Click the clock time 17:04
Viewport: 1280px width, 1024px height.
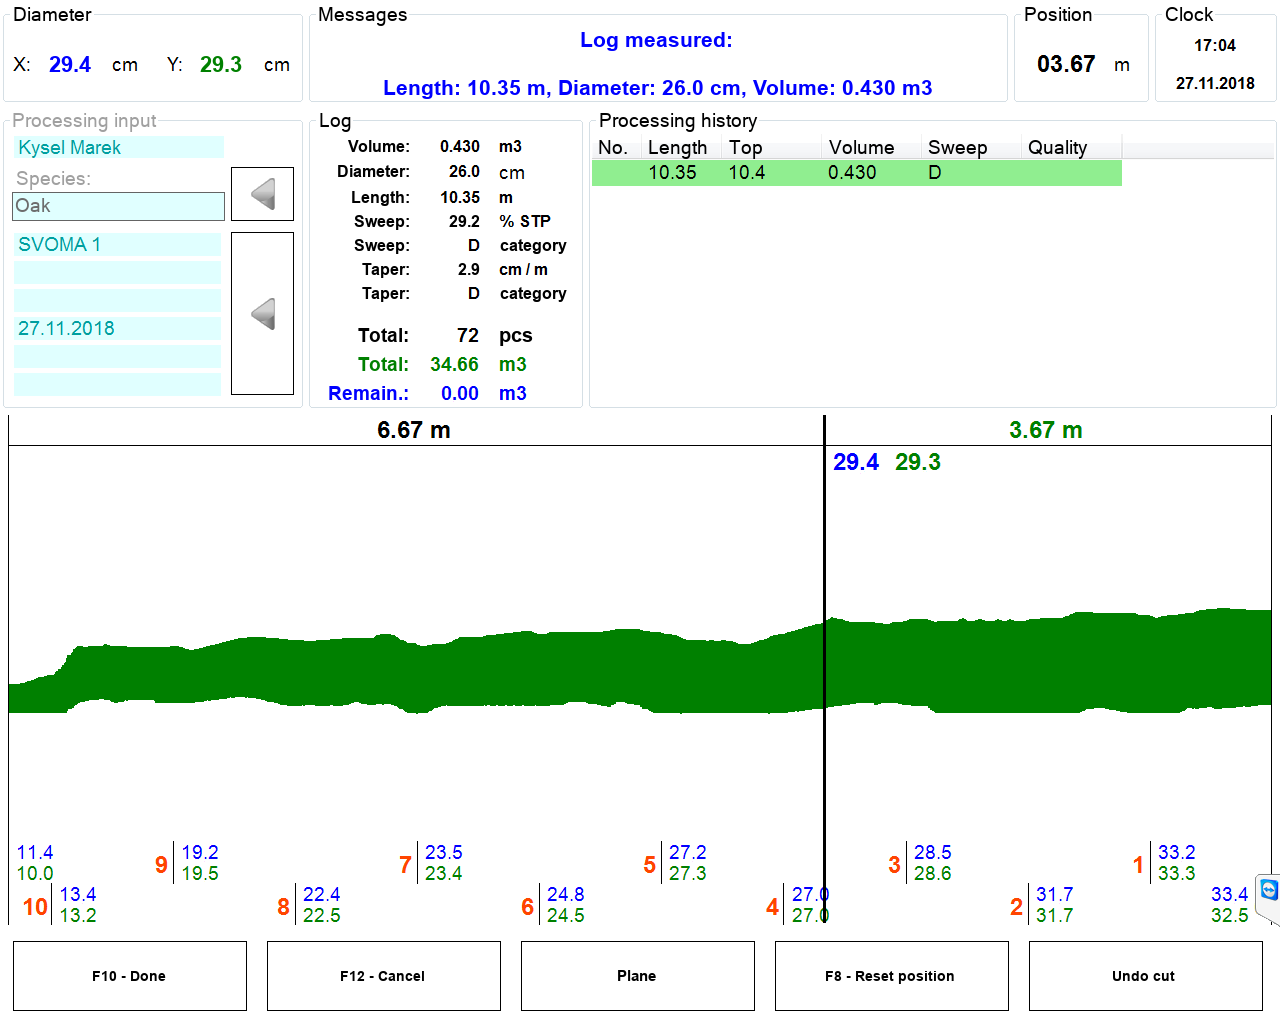coord(1215,46)
